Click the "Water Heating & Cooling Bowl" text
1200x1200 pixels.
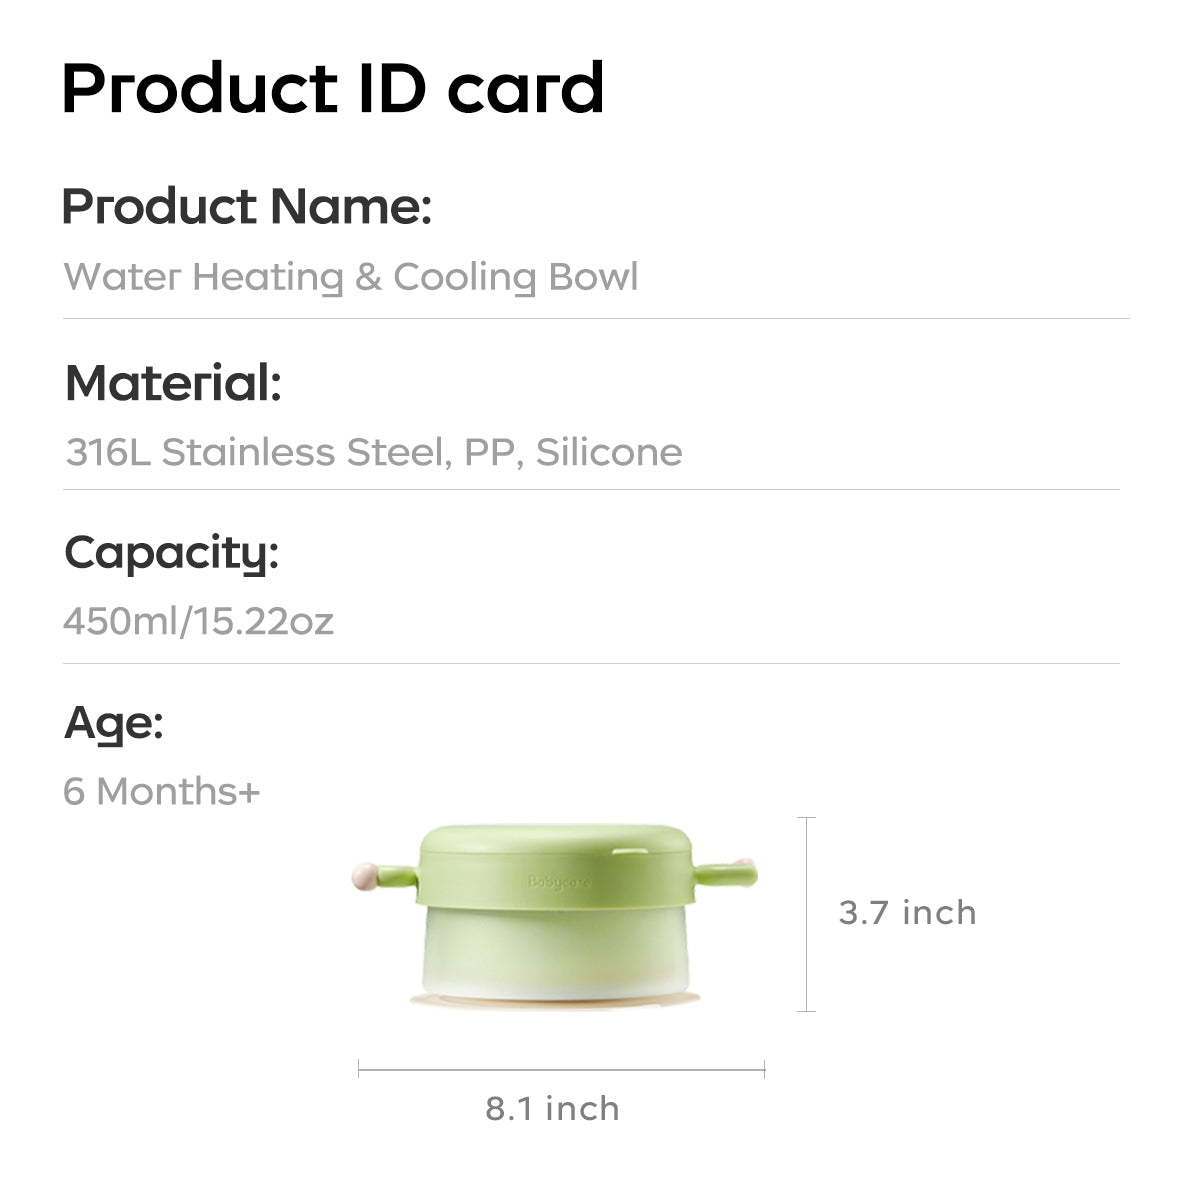(350, 277)
